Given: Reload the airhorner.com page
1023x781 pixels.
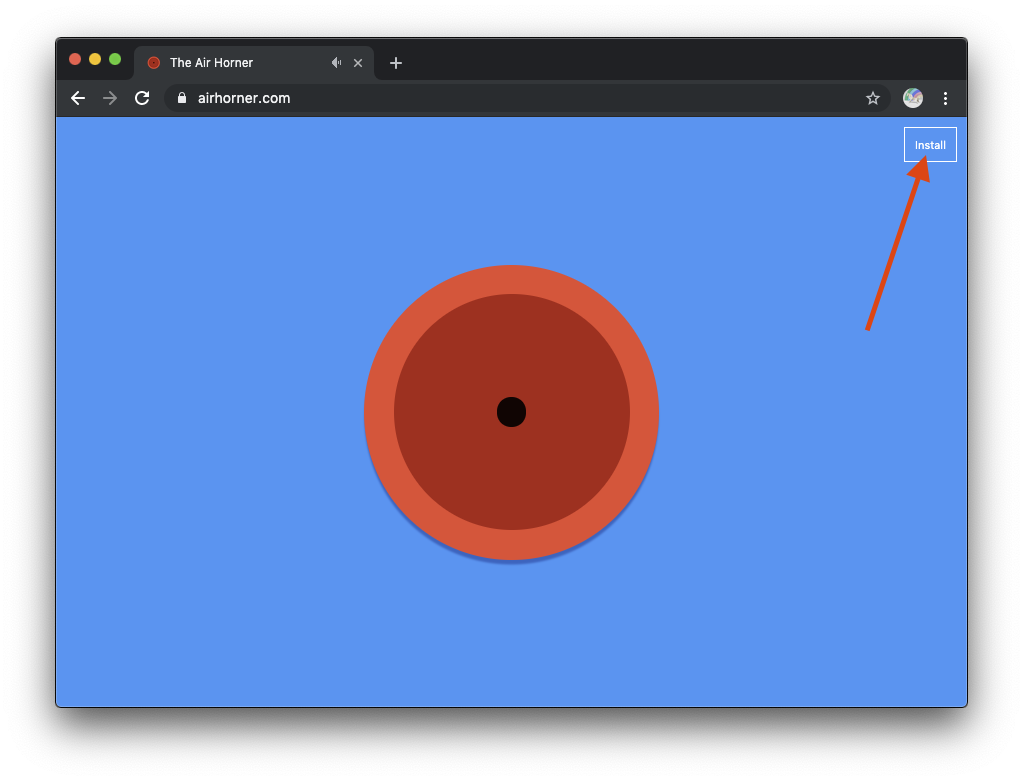Looking at the screenshot, I should [x=142, y=98].
